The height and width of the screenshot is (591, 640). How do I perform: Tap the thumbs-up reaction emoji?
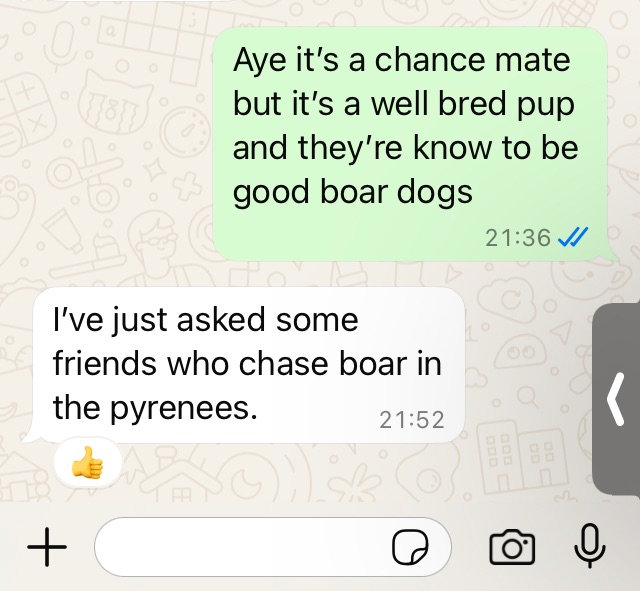87,462
